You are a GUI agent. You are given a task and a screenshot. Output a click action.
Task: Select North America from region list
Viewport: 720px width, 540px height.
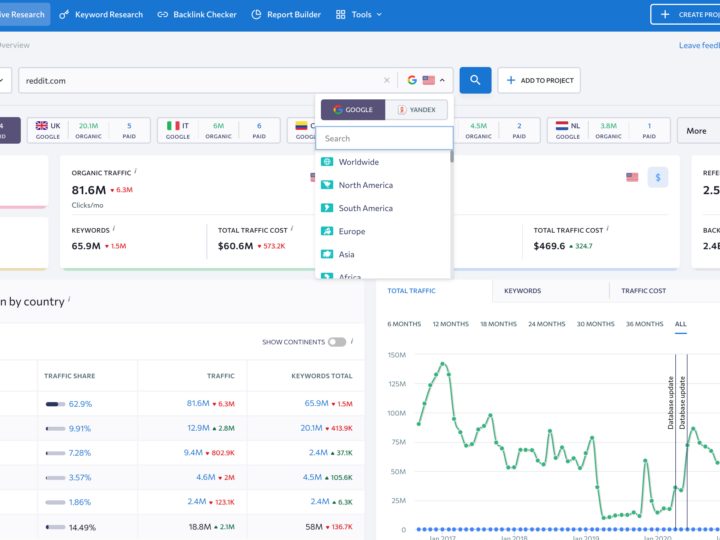coord(383,185)
